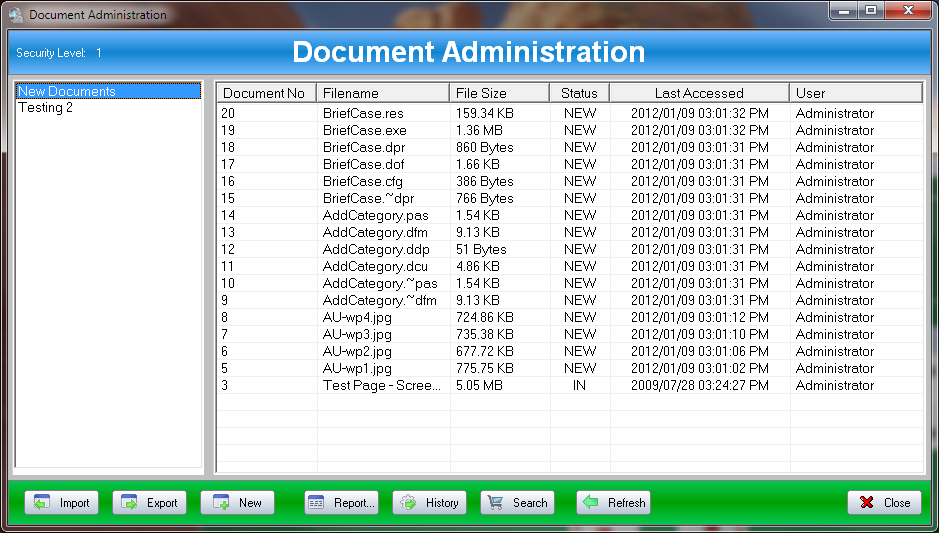The height and width of the screenshot is (533, 939).
Task: View document History
Action: click(429, 503)
